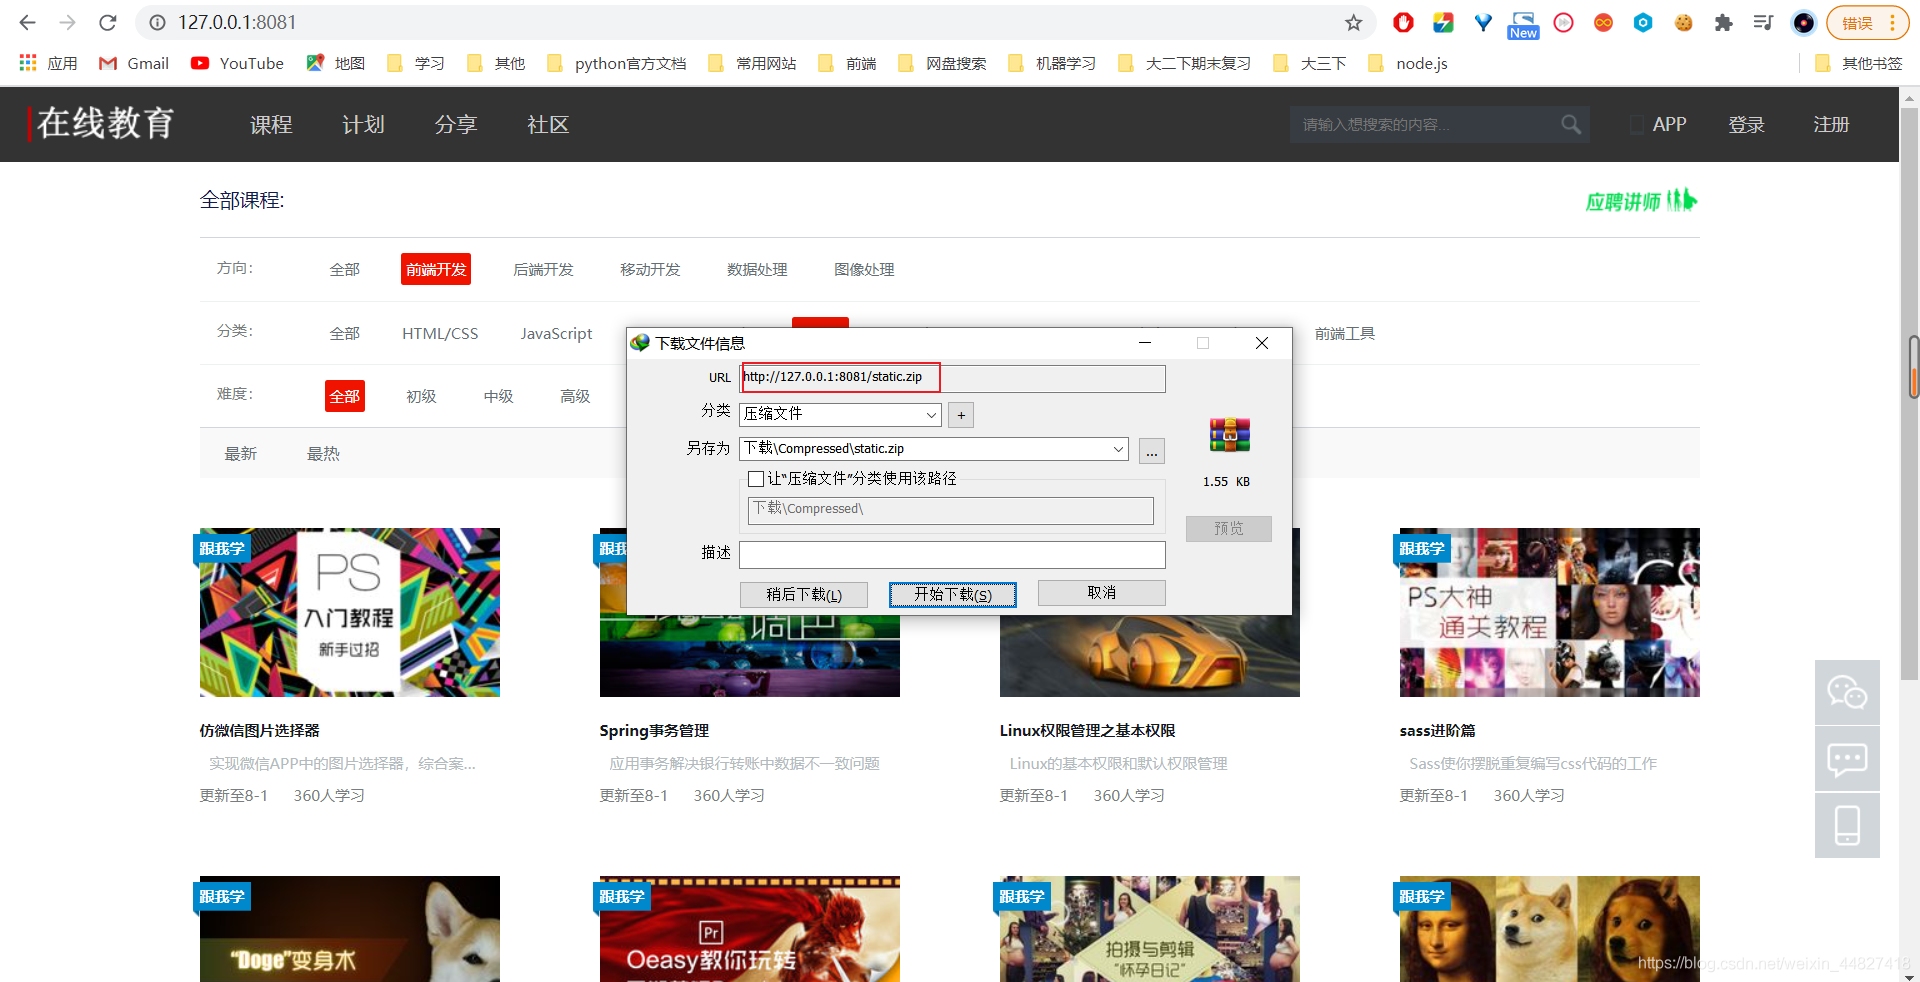Image resolution: width=1920 pixels, height=982 pixels.
Task: Click the 描述 description input field
Action: click(x=952, y=554)
